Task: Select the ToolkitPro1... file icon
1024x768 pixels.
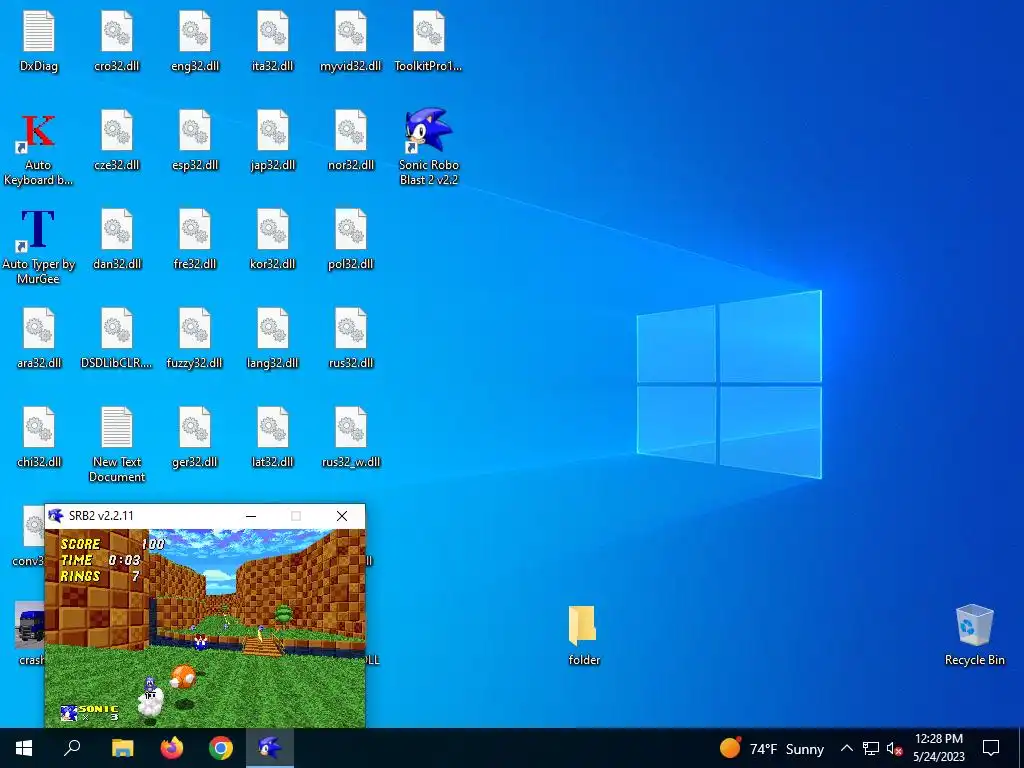Action: point(428,41)
